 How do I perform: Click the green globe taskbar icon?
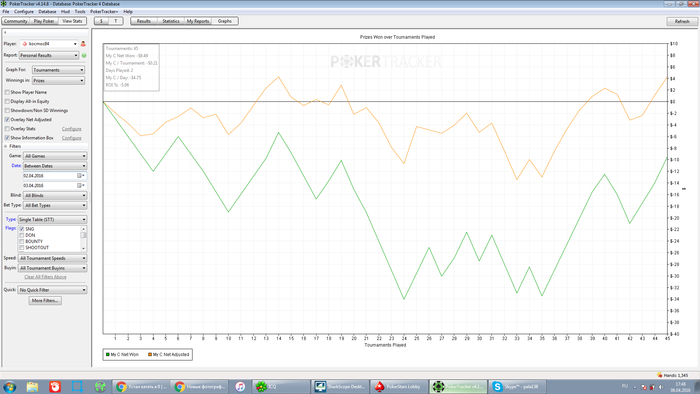click(100, 387)
